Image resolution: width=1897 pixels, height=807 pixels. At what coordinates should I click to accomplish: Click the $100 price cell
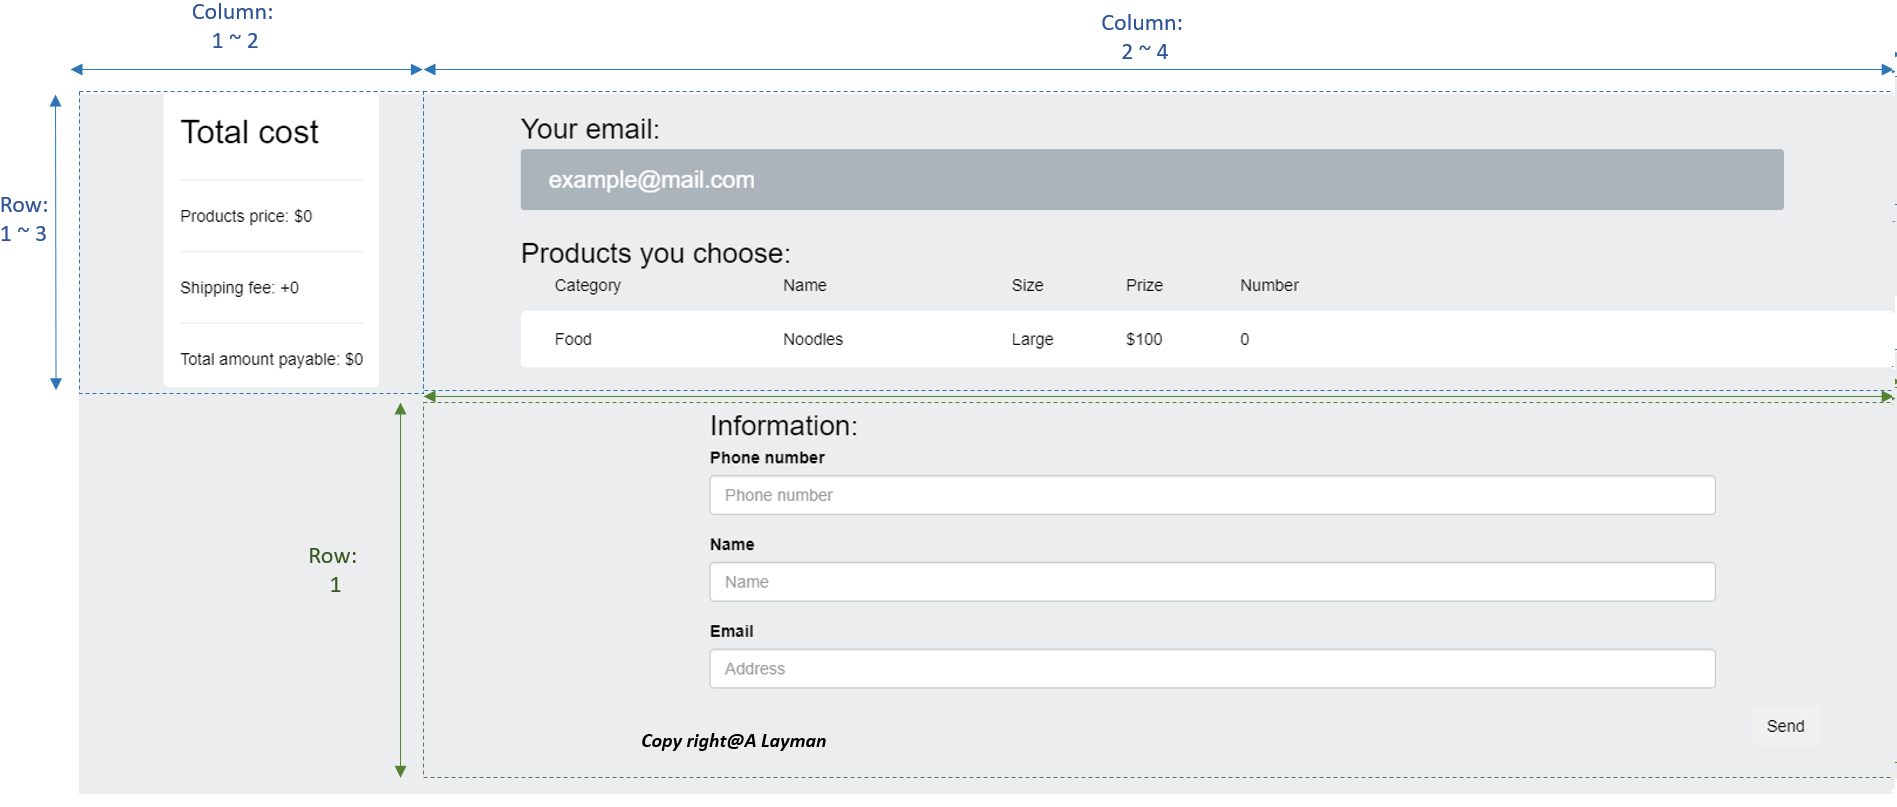pyautogui.click(x=1143, y=339)
